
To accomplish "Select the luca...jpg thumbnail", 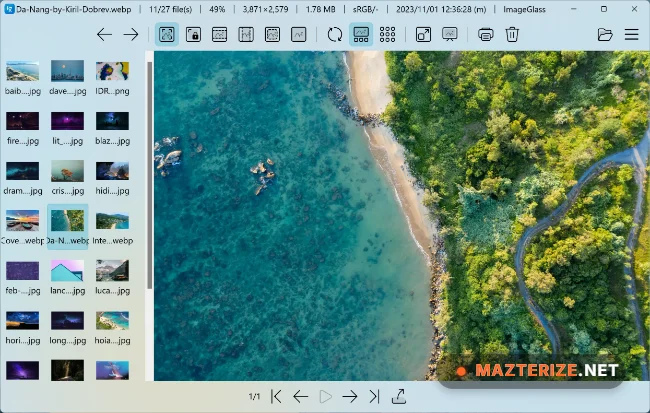I will click(112, 277).
